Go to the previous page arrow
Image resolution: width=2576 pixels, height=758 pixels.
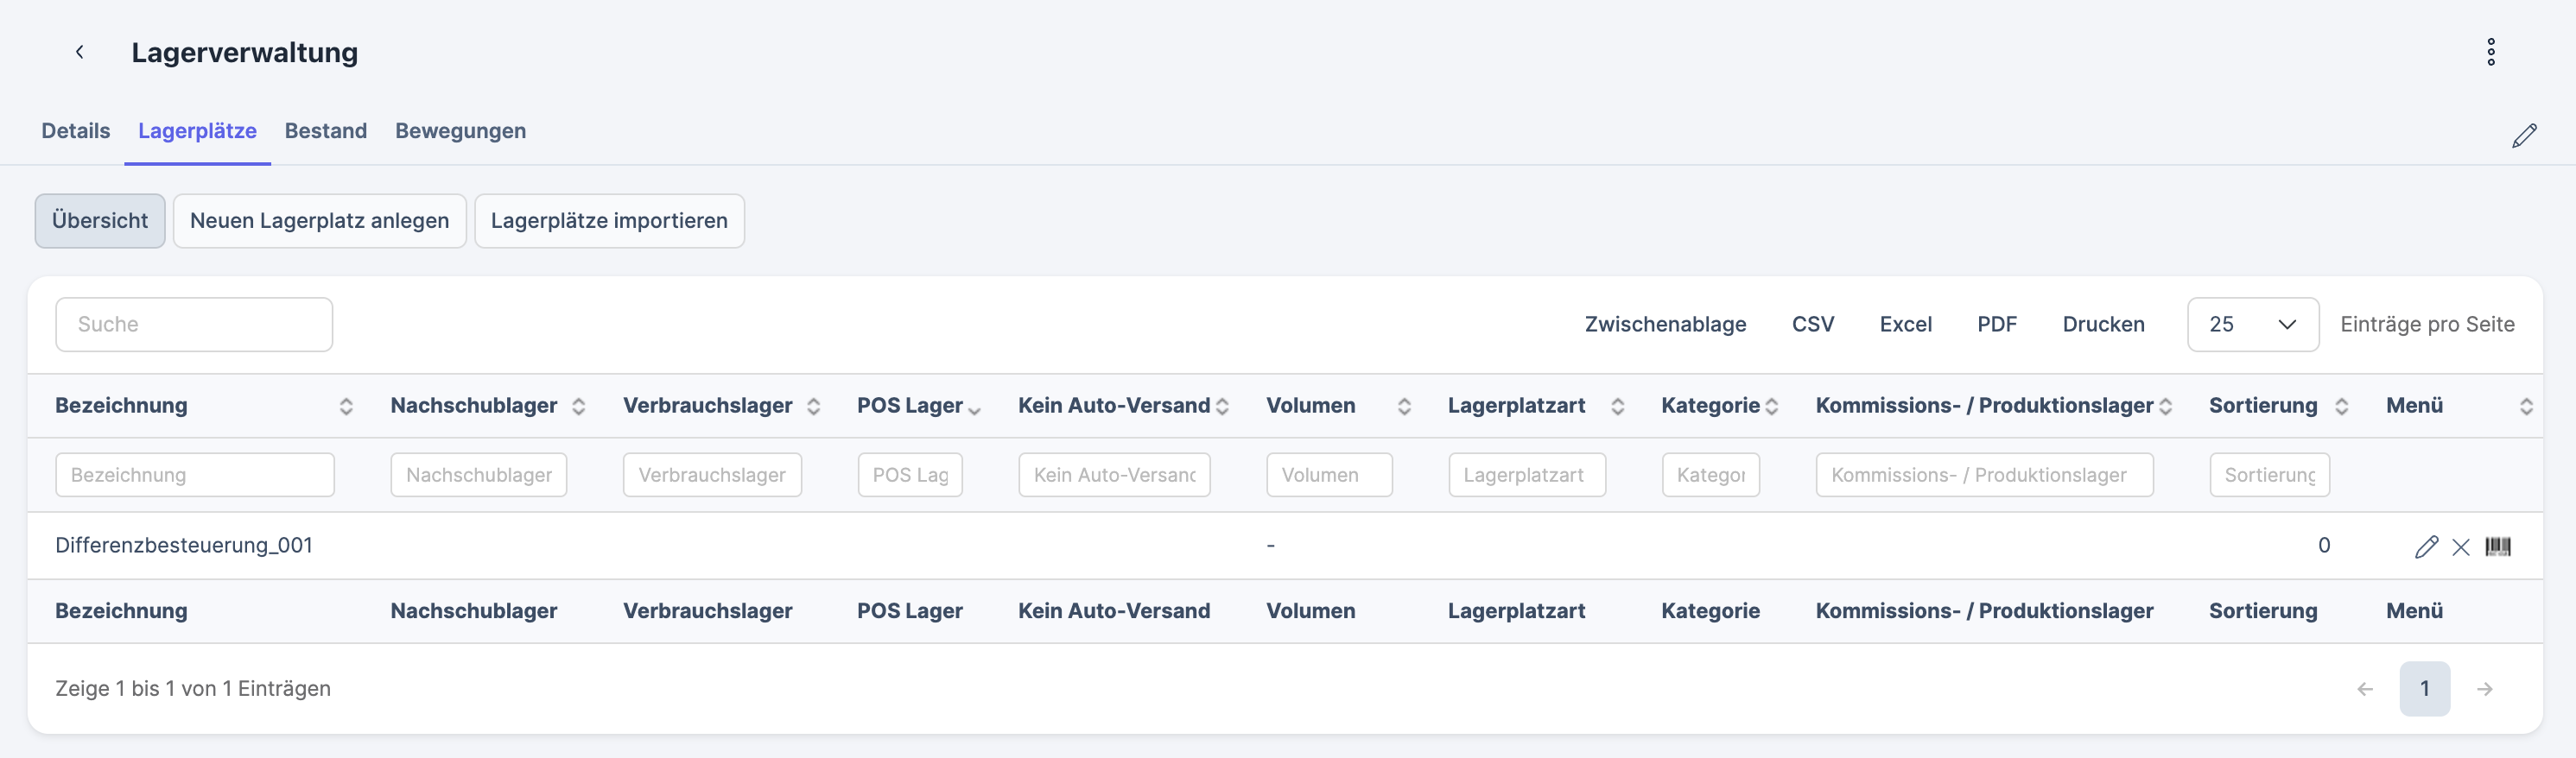[x=2365, y=689]
